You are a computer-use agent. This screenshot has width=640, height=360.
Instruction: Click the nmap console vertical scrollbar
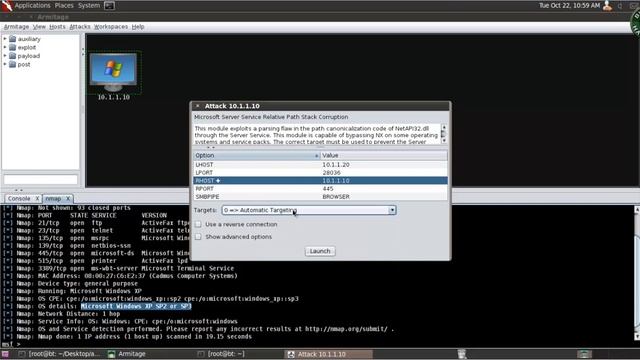coord(637,273)
